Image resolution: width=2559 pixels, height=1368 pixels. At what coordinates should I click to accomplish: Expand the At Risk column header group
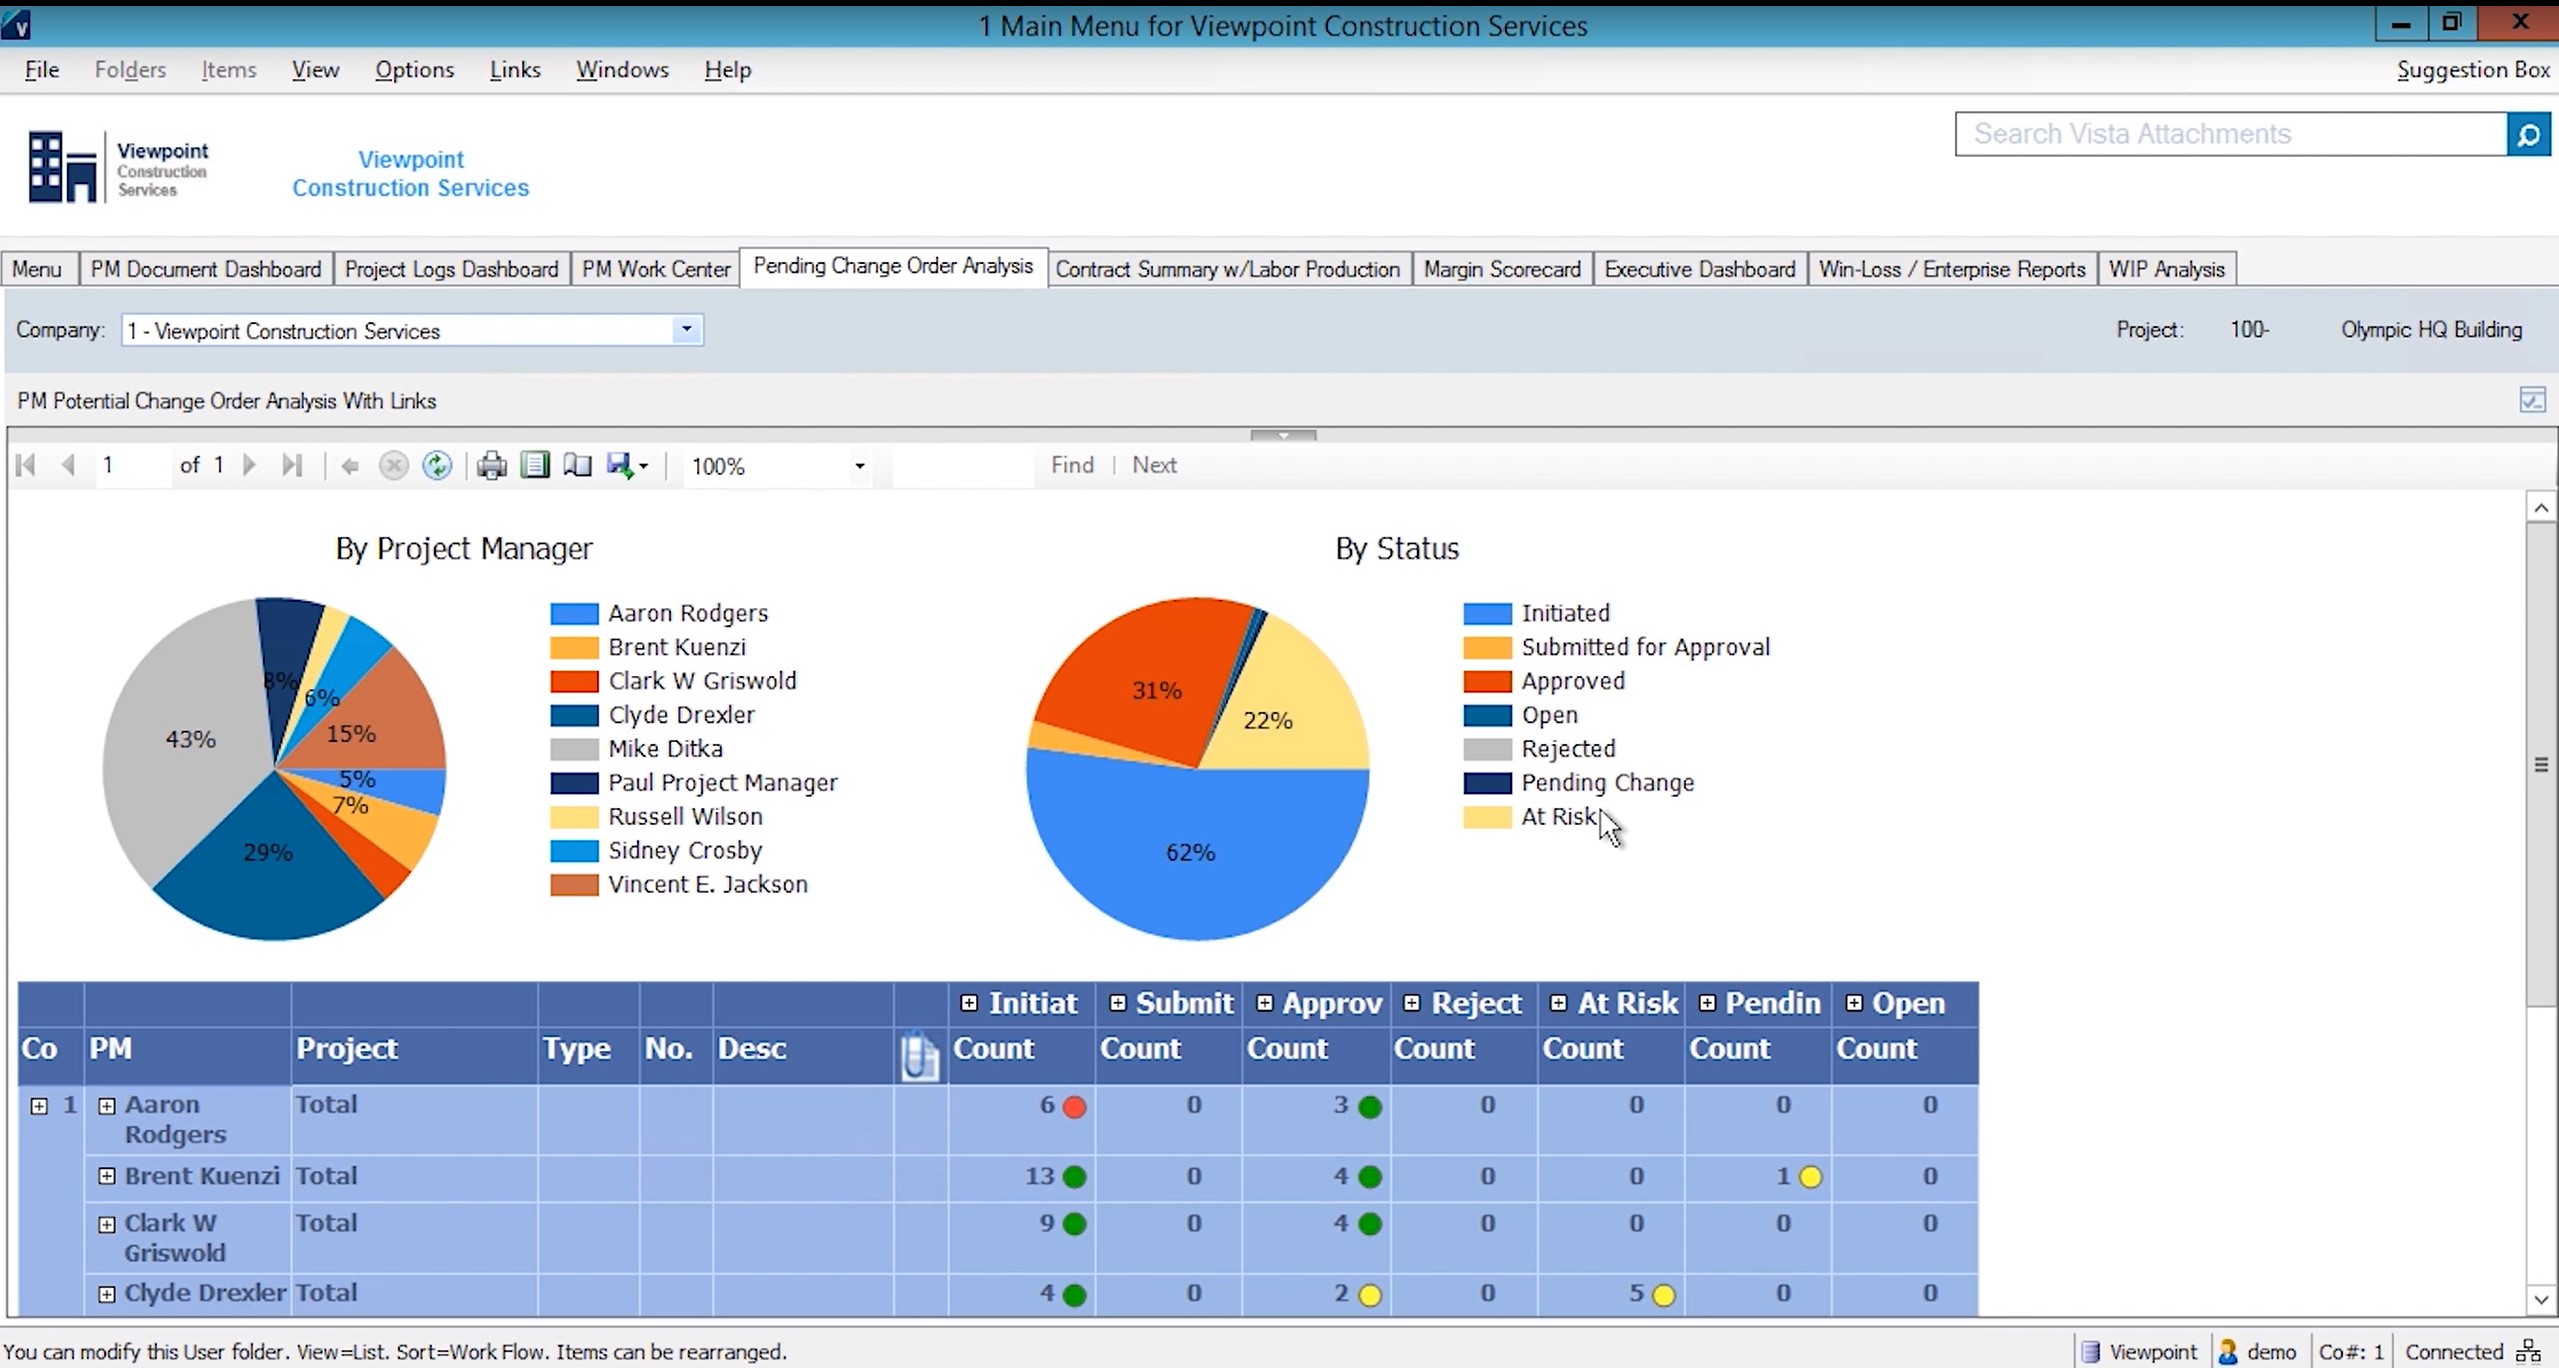click(x=1558, y=1002)
